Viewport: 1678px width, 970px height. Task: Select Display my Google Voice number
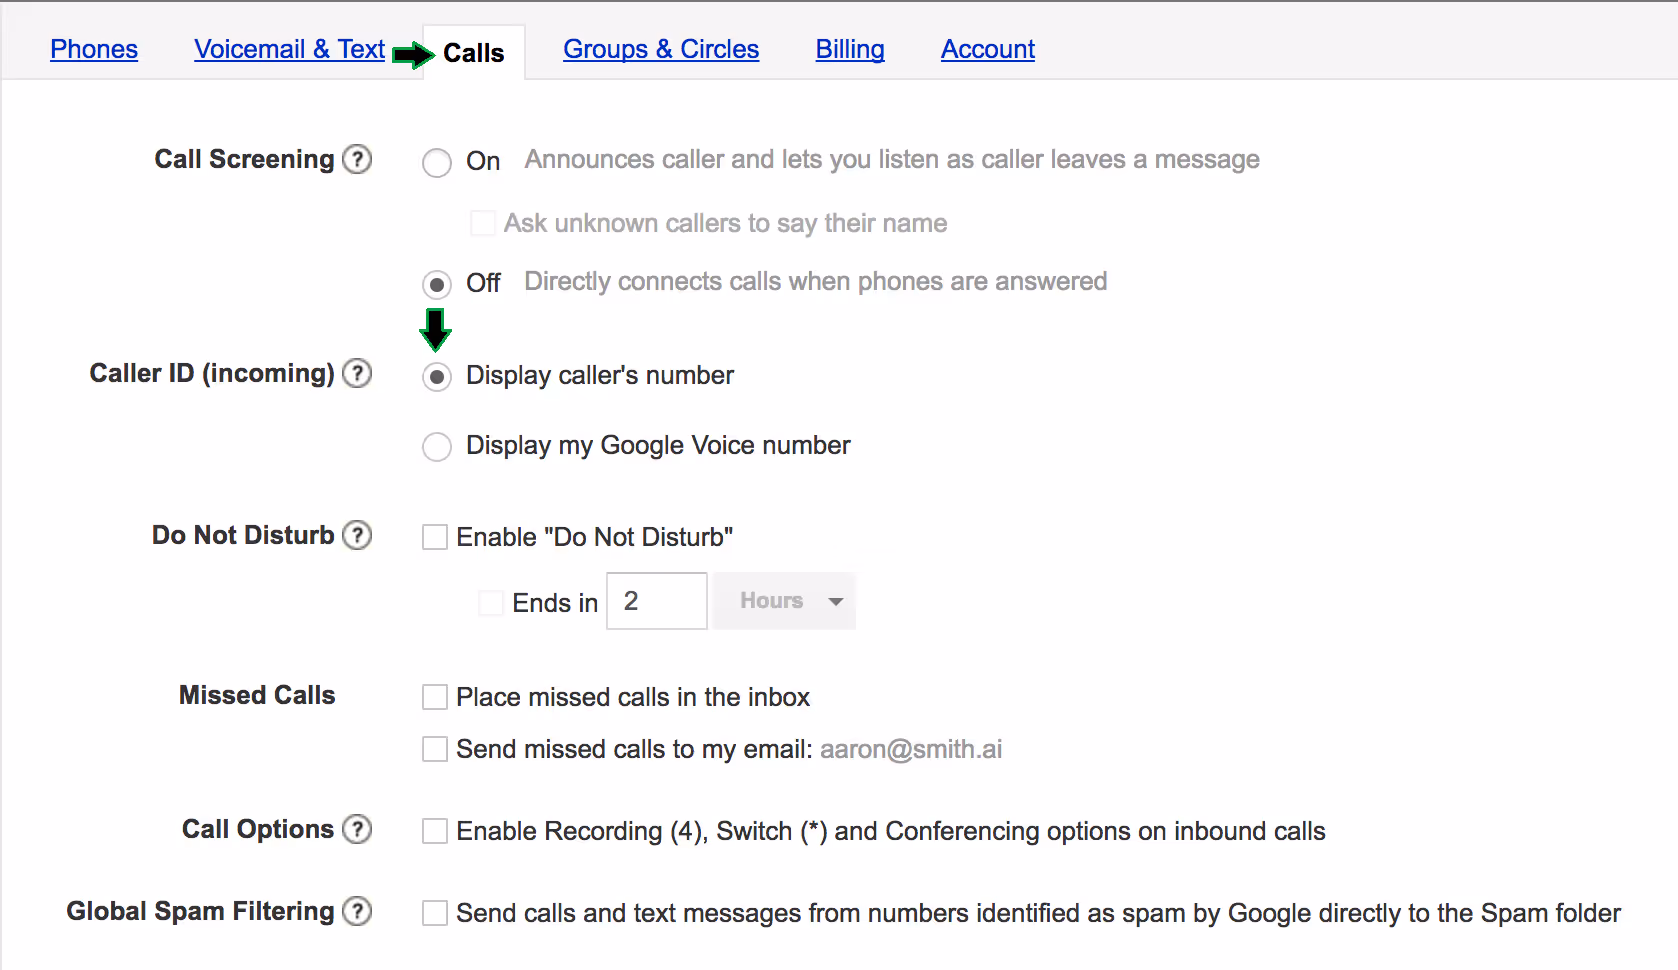pyautogui.click(x=437, y=446)
